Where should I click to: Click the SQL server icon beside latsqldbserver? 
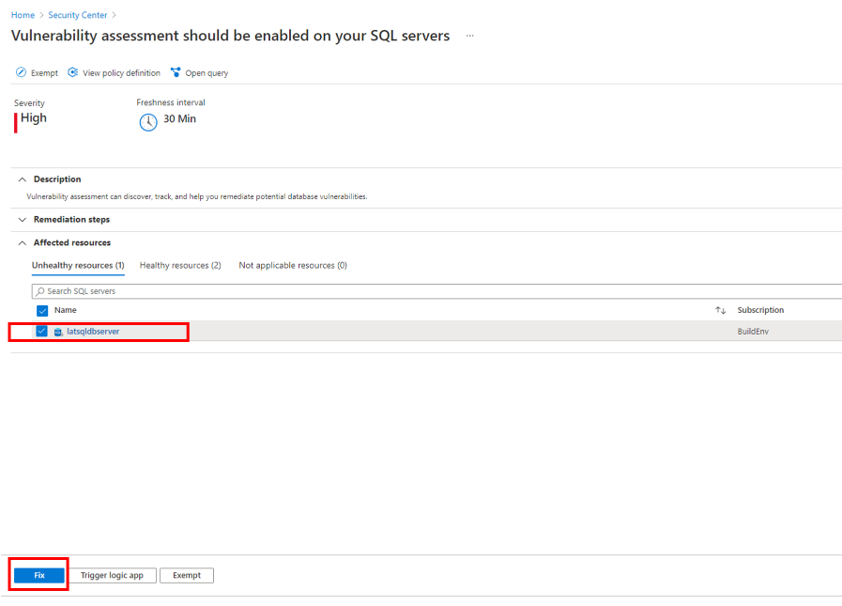[58, 332]
